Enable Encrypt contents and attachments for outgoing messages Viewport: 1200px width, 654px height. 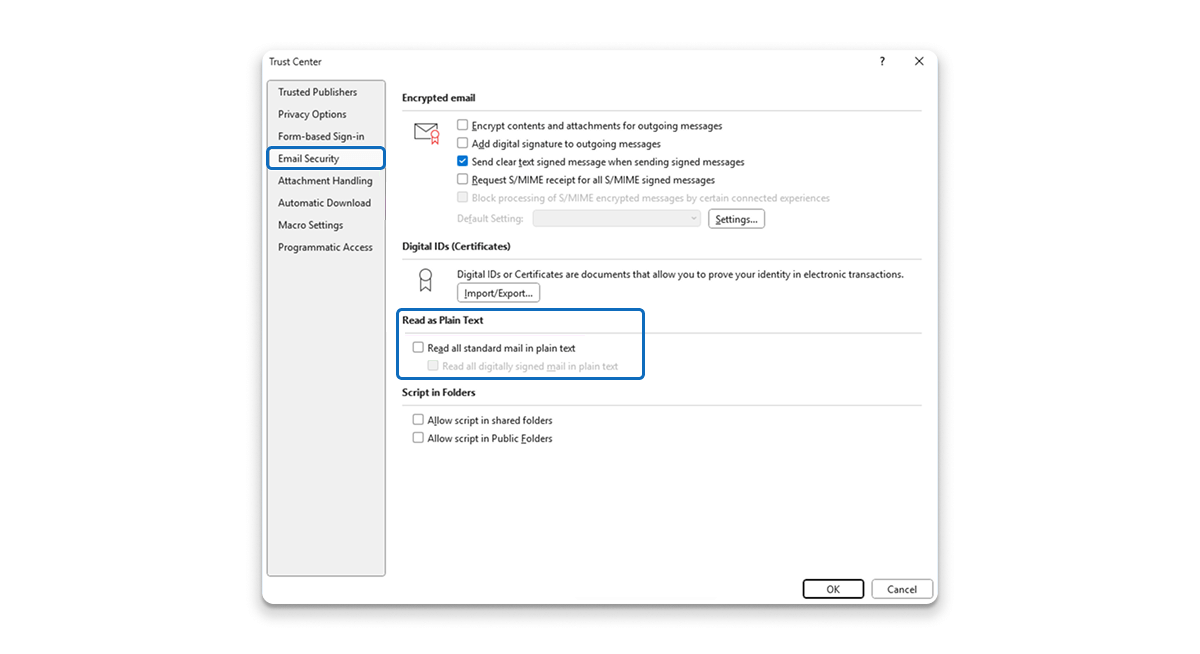click(x=462, y=124)
